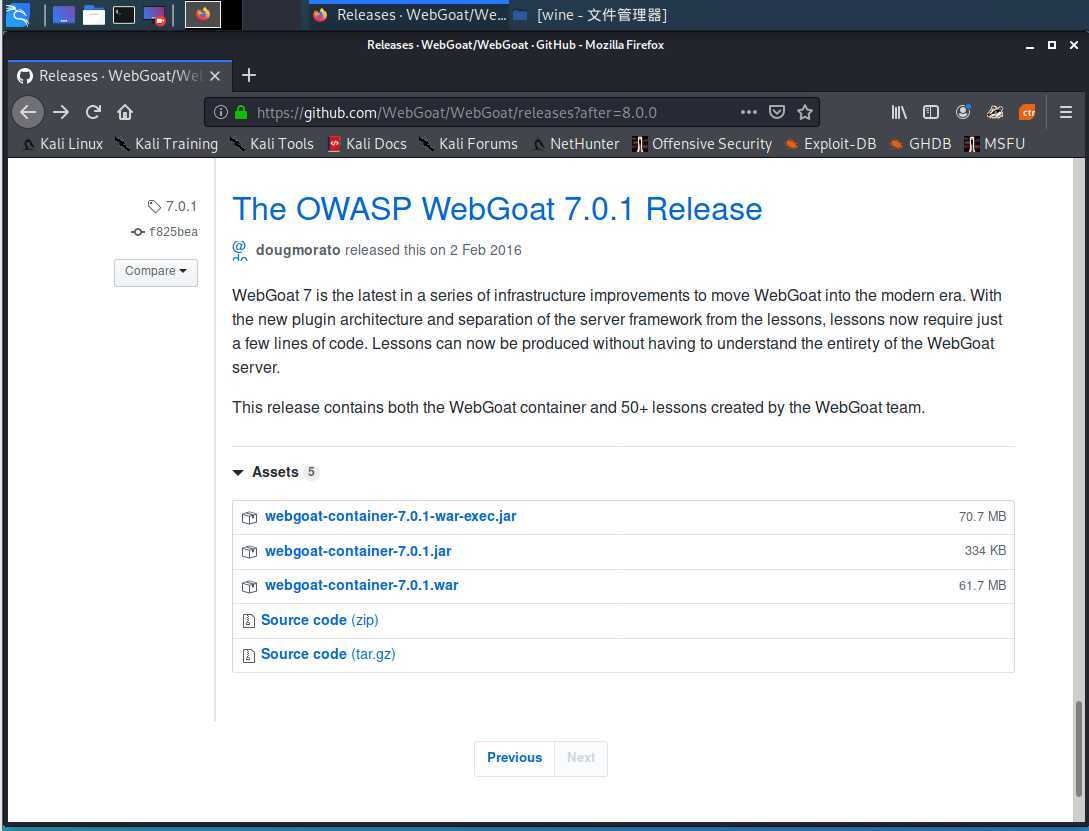The width and height of the screenshot is (1089, 831).
Task: Open Kali Training bookmark
Action: [167, 144]
